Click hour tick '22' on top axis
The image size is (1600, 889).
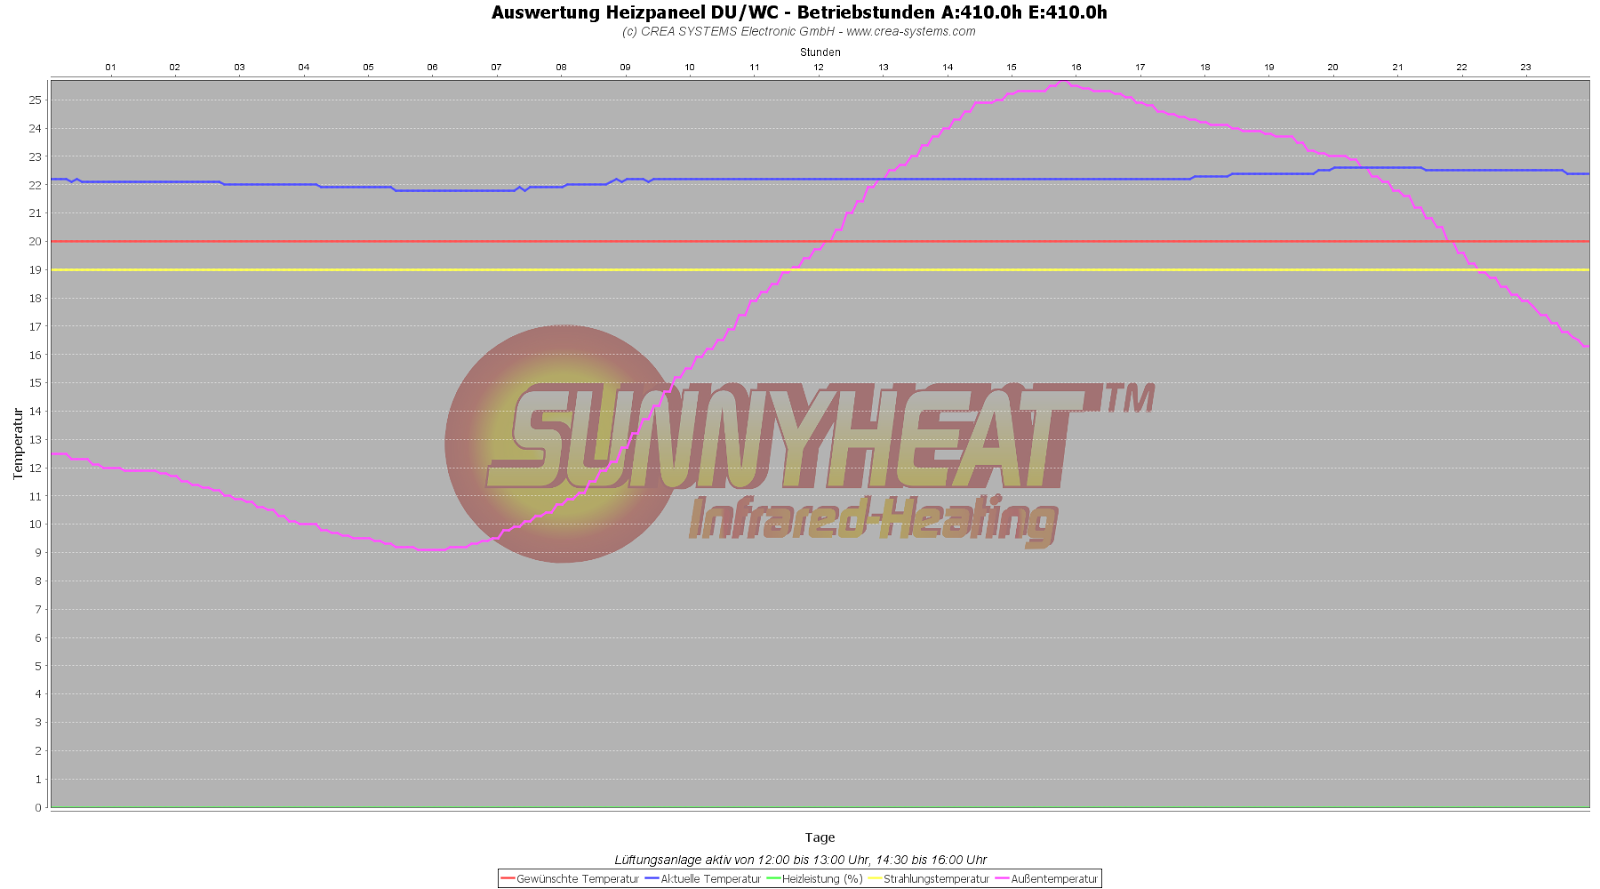pos(1462,67)
